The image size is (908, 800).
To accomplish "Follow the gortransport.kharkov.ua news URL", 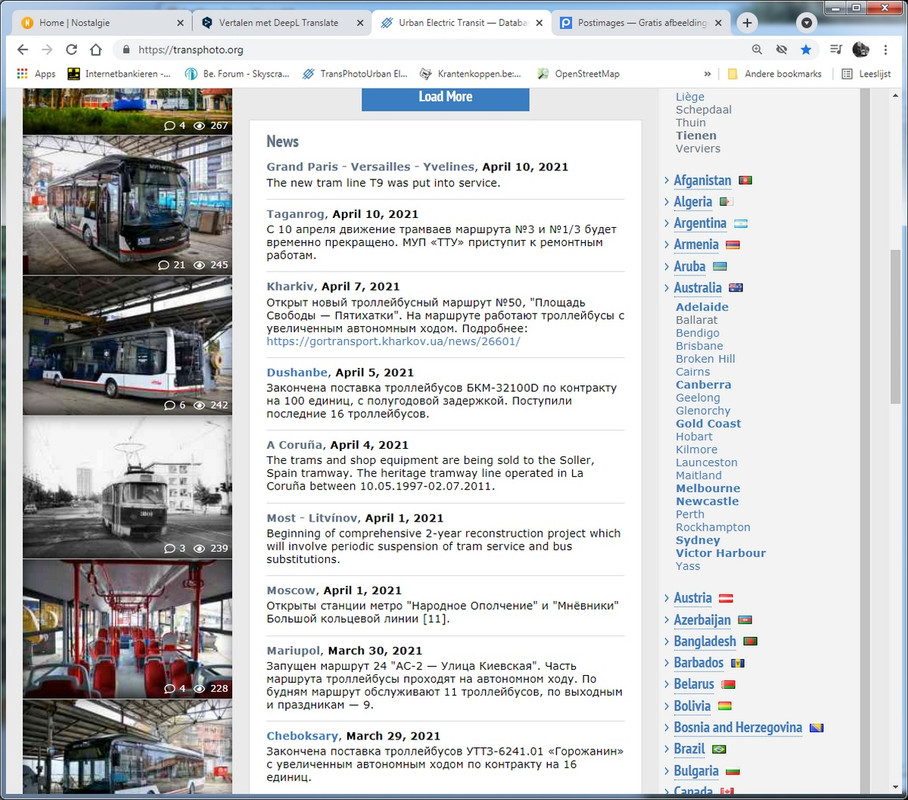I will pos(393,341).
